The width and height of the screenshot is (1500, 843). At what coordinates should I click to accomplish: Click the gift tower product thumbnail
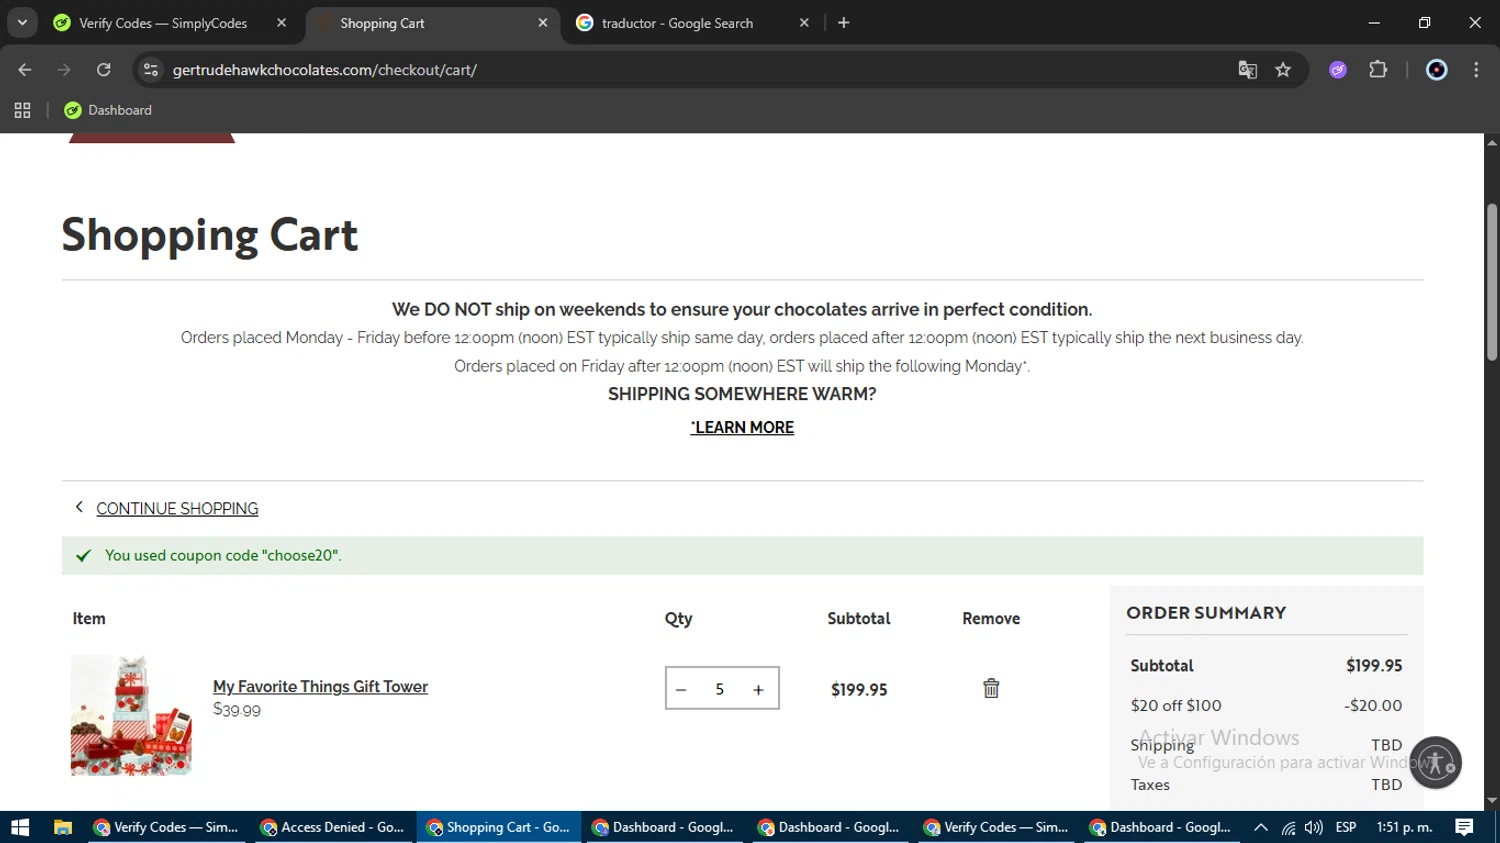tap(131, 716)
